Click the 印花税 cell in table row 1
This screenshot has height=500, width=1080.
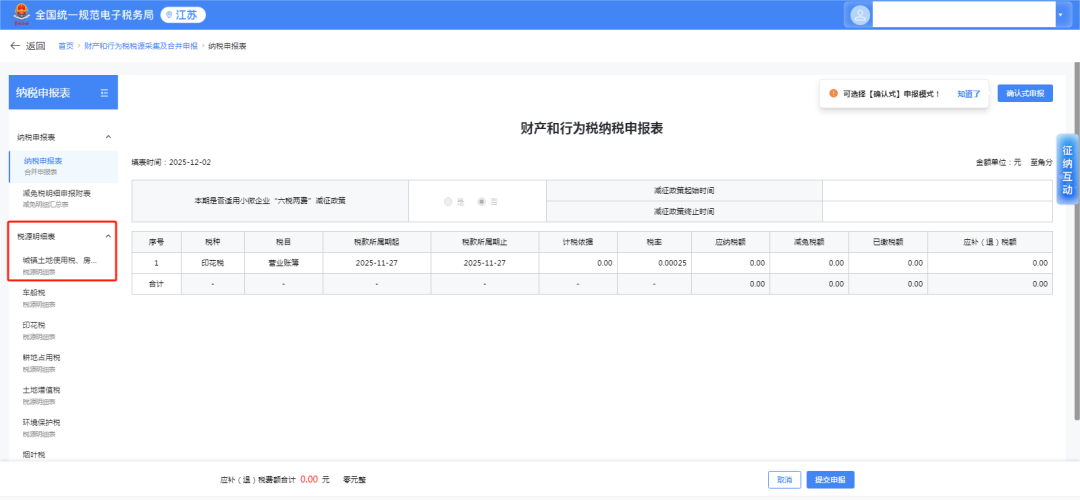(x=213, y=263)
